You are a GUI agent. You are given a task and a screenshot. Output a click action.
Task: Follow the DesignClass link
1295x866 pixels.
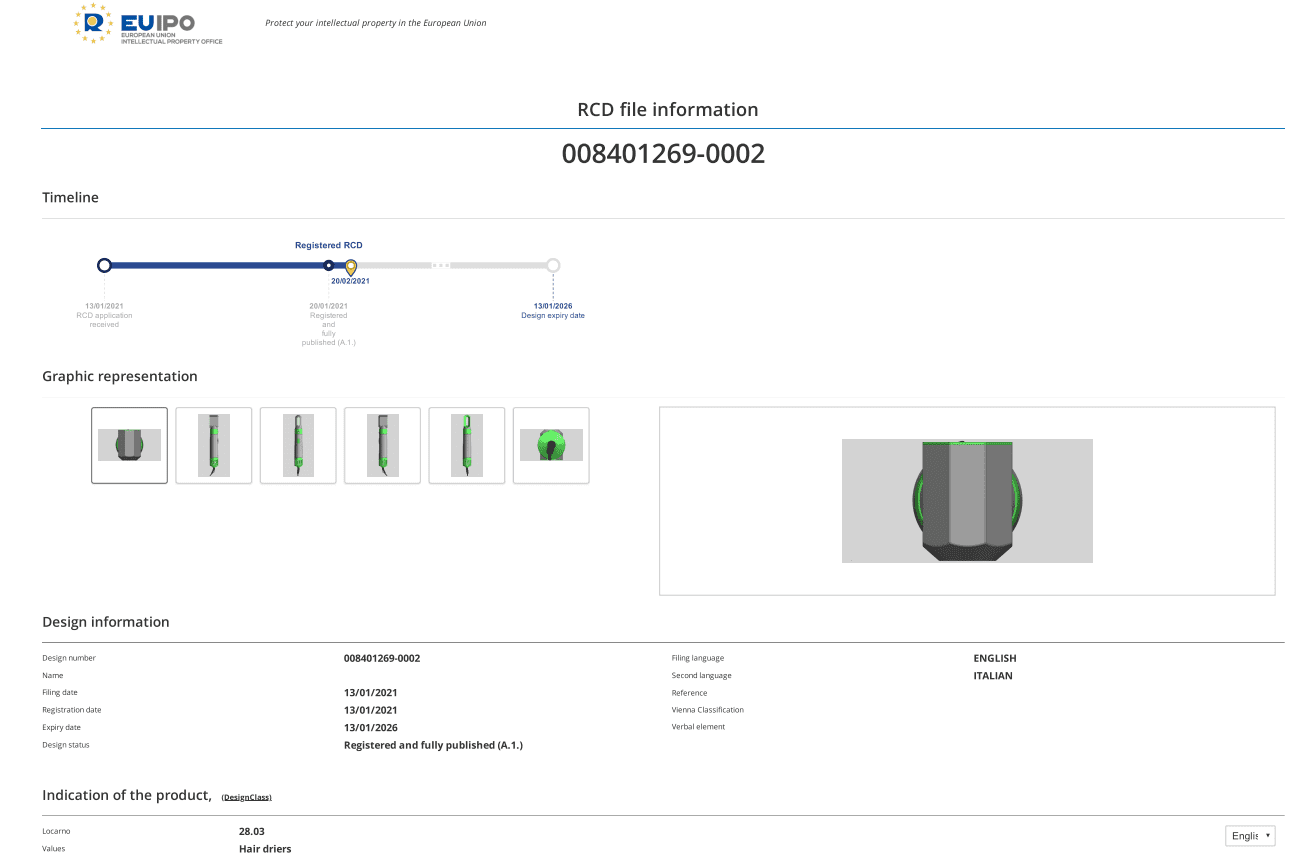[247, 797]
